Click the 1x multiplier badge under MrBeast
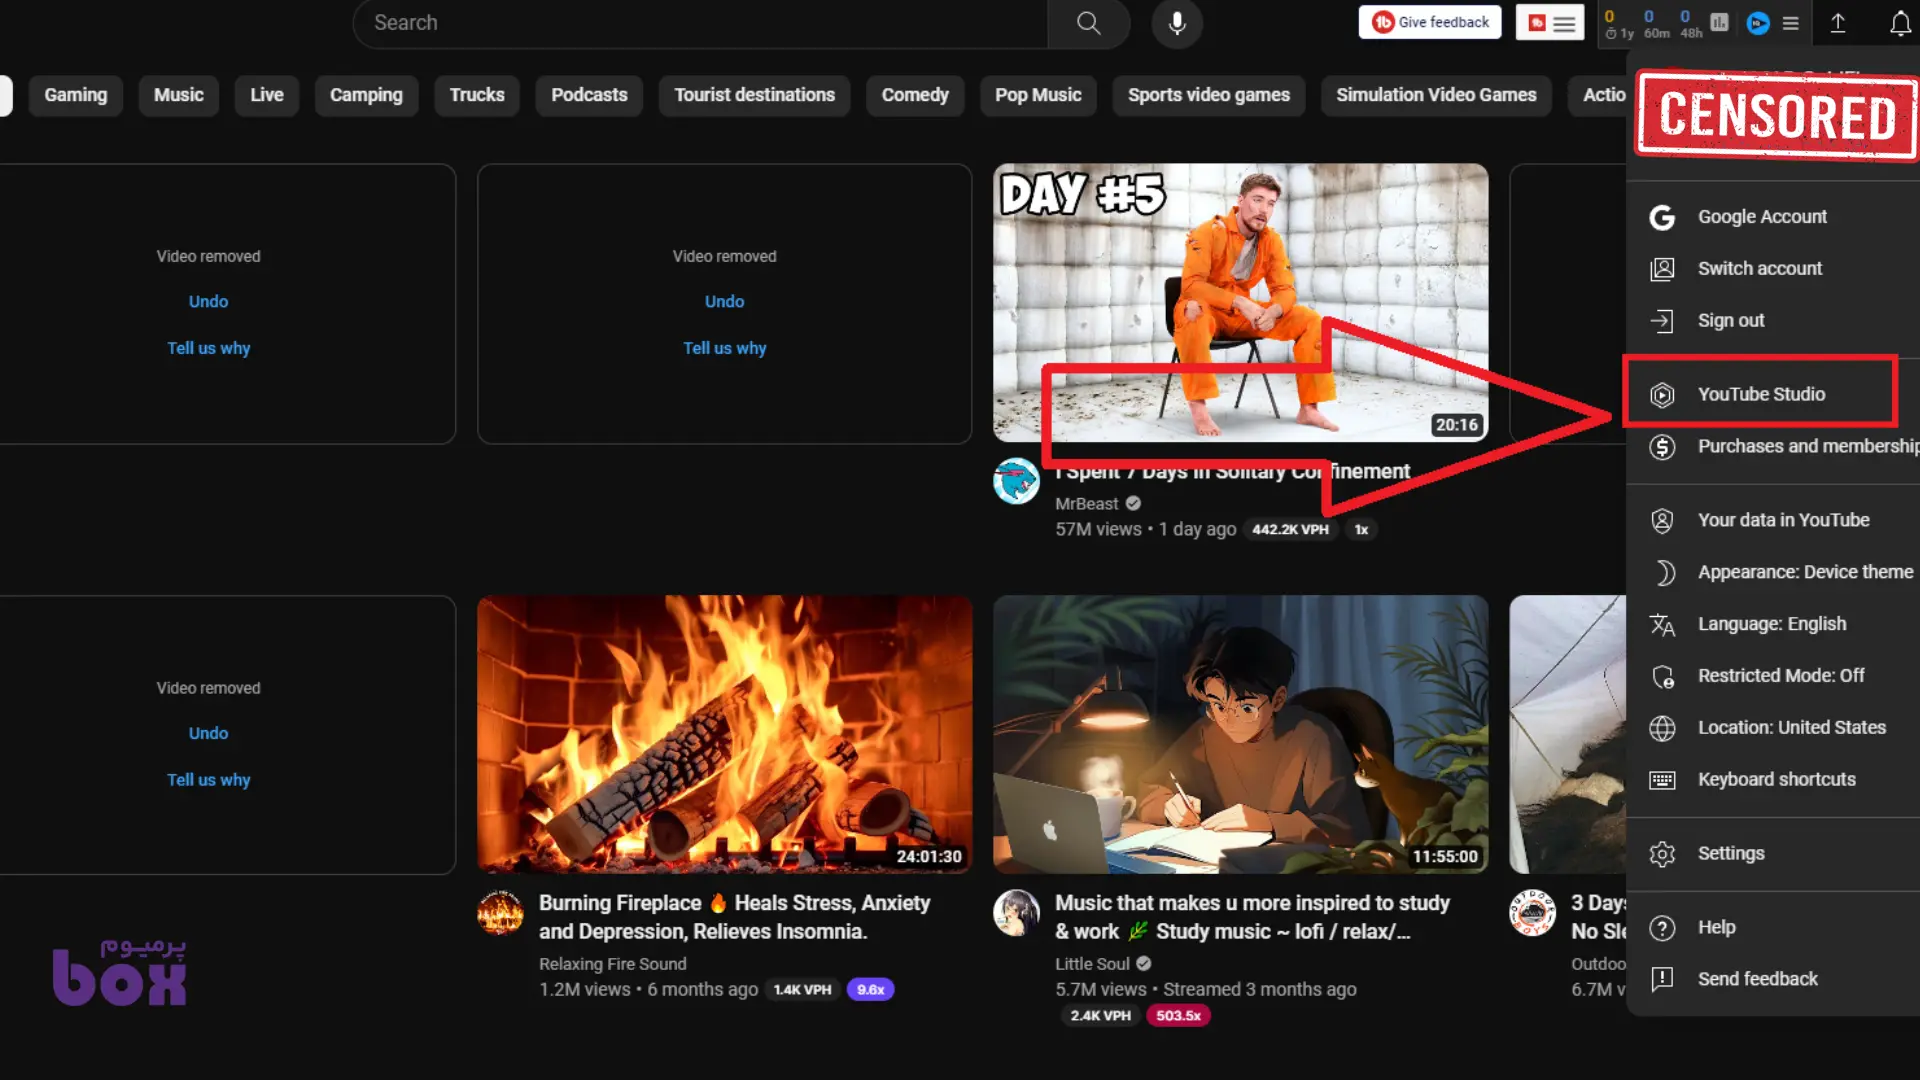Image resolution: width=1920 pixels, height=1080 pixels. pos(1361,530)
